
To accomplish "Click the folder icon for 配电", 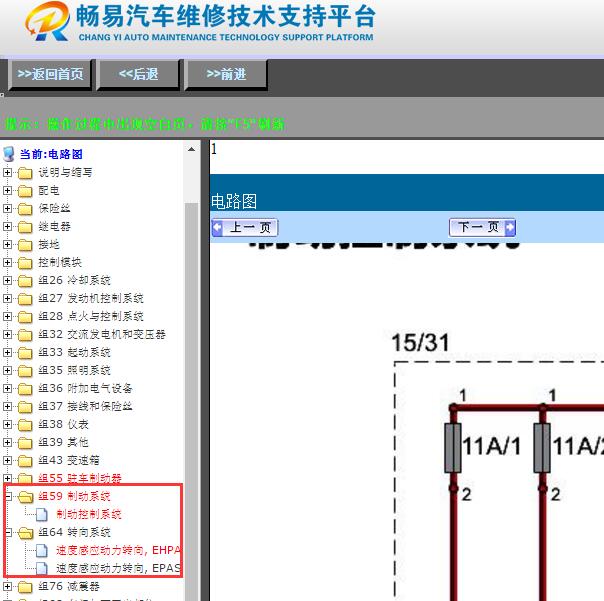I will [25, 191].
